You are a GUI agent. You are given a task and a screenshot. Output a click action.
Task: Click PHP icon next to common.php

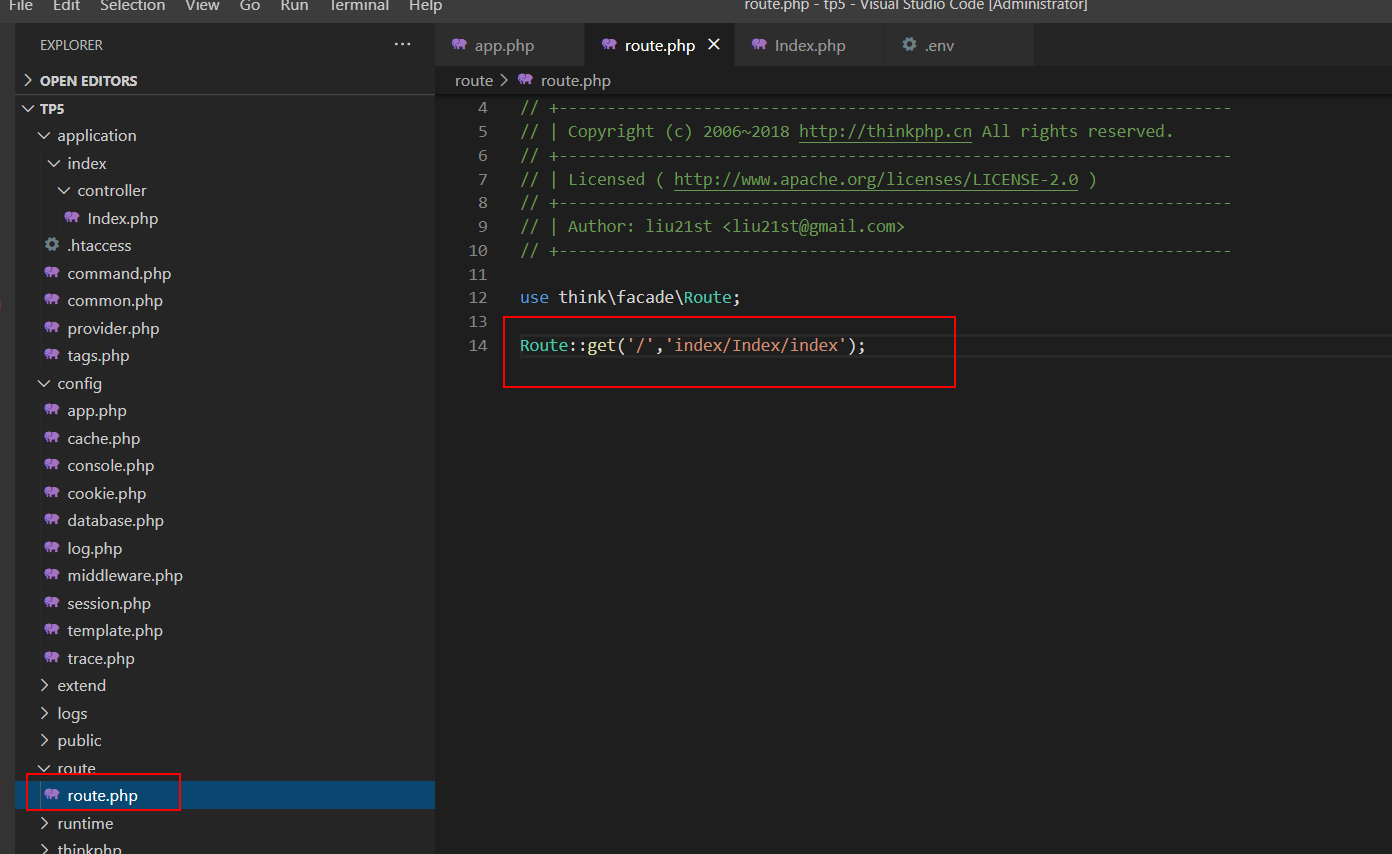[x=52, y=300]
